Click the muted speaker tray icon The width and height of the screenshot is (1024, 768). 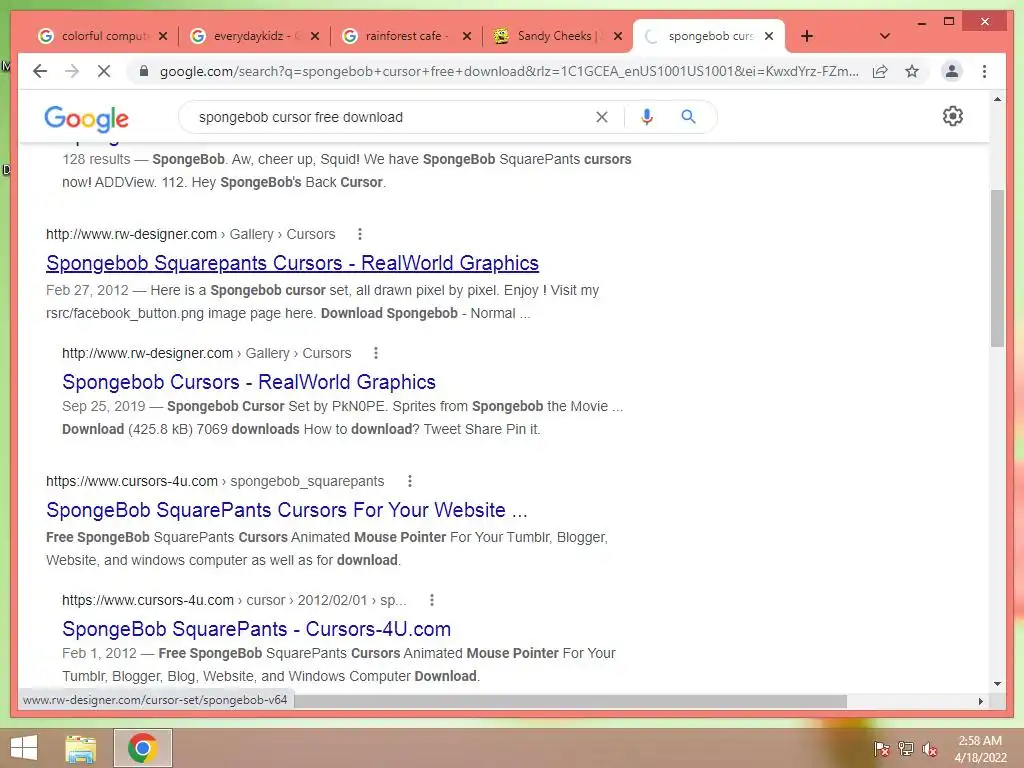coord(930,749)
